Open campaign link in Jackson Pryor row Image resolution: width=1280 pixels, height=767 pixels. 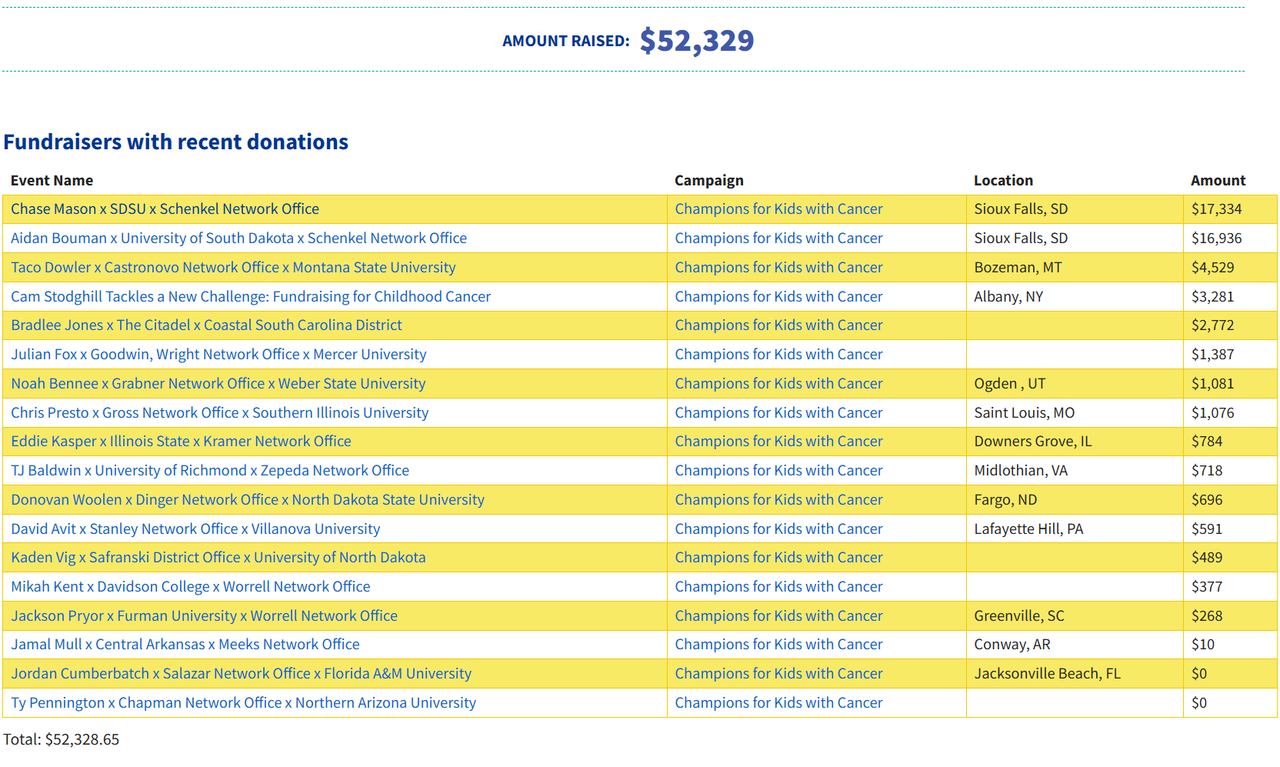(779, 615)
